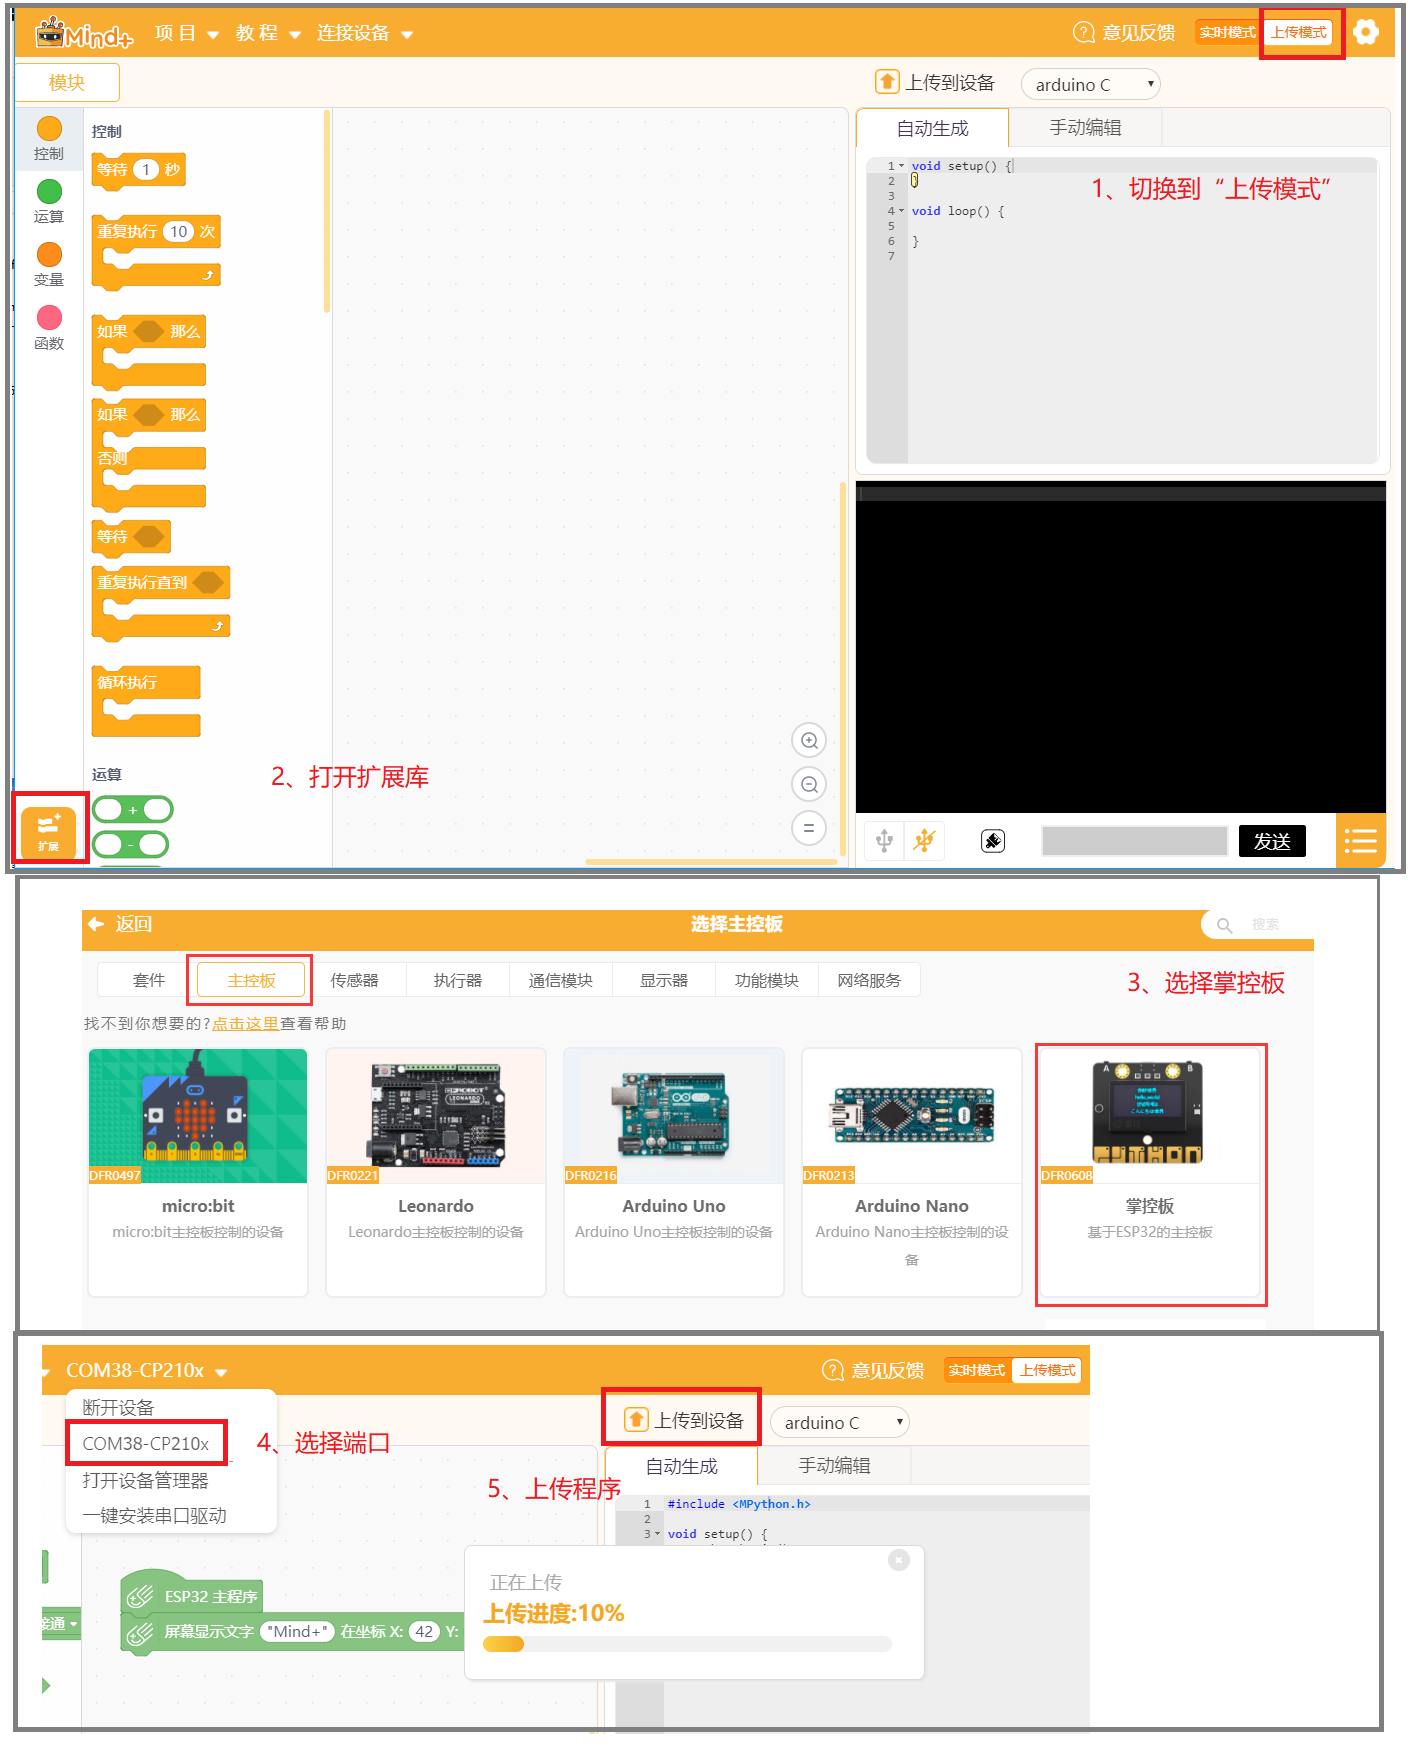Image resolution: width=1420 pixels, height=1760 pixels.
Task: Select the 传感器 tab
Action: (x=355, y=980)
